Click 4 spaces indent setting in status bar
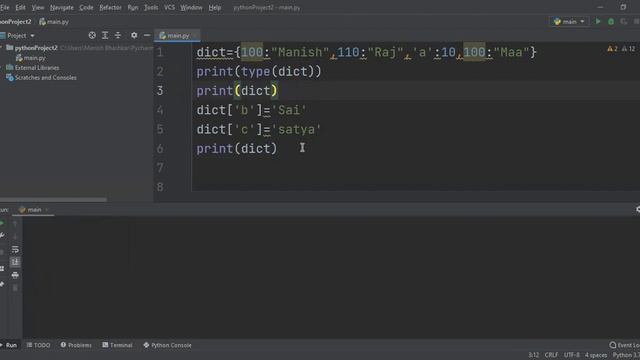The width and height of the screenshot is (640, 360). point(596,355)
